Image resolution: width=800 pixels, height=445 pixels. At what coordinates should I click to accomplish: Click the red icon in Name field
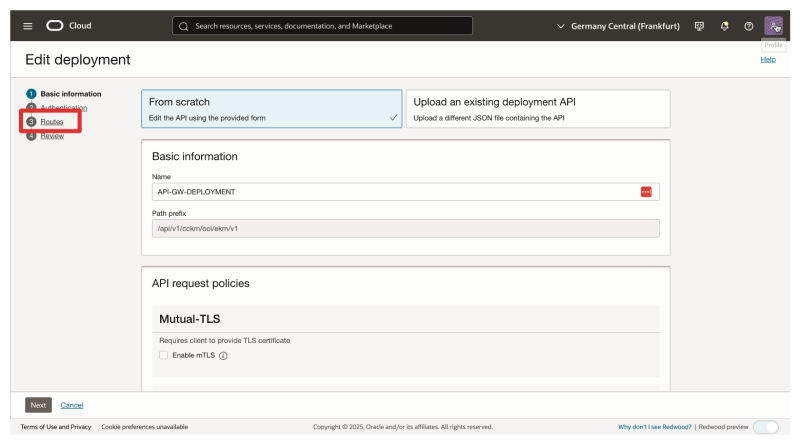coord(646,192)
